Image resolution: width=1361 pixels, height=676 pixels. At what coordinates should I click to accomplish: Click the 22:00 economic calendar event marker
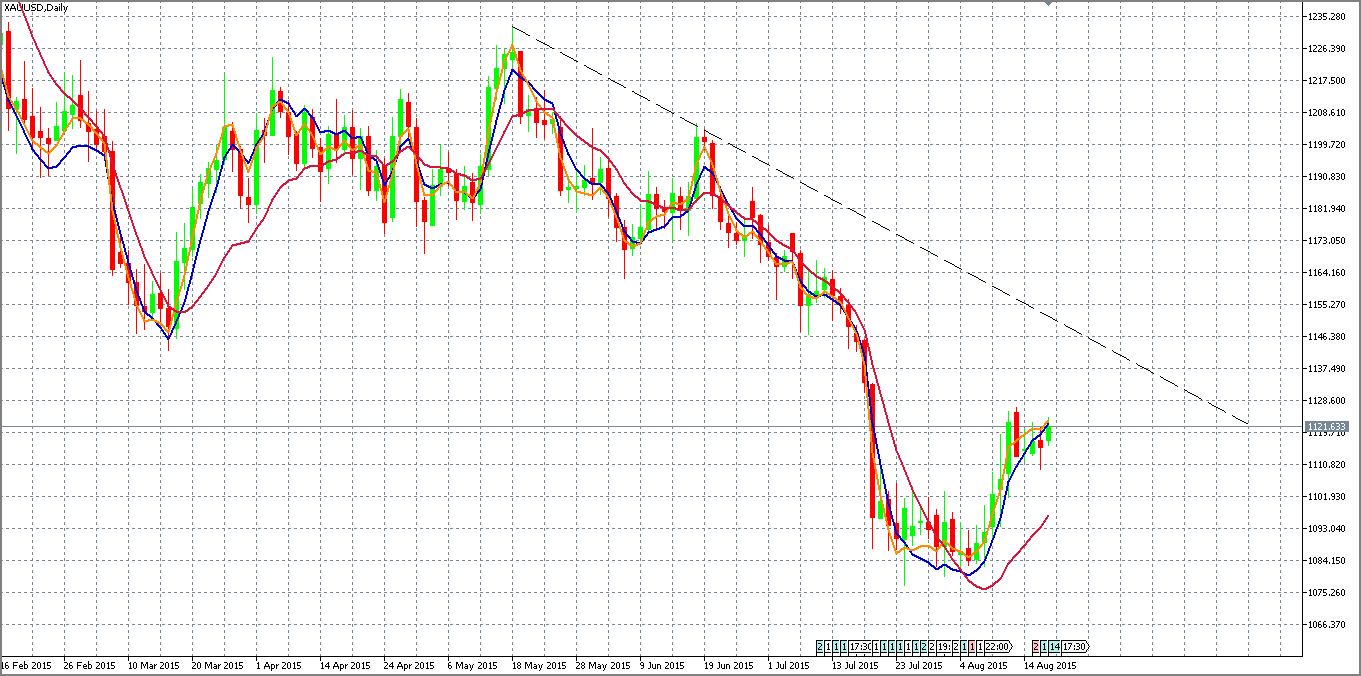point(998,646)
